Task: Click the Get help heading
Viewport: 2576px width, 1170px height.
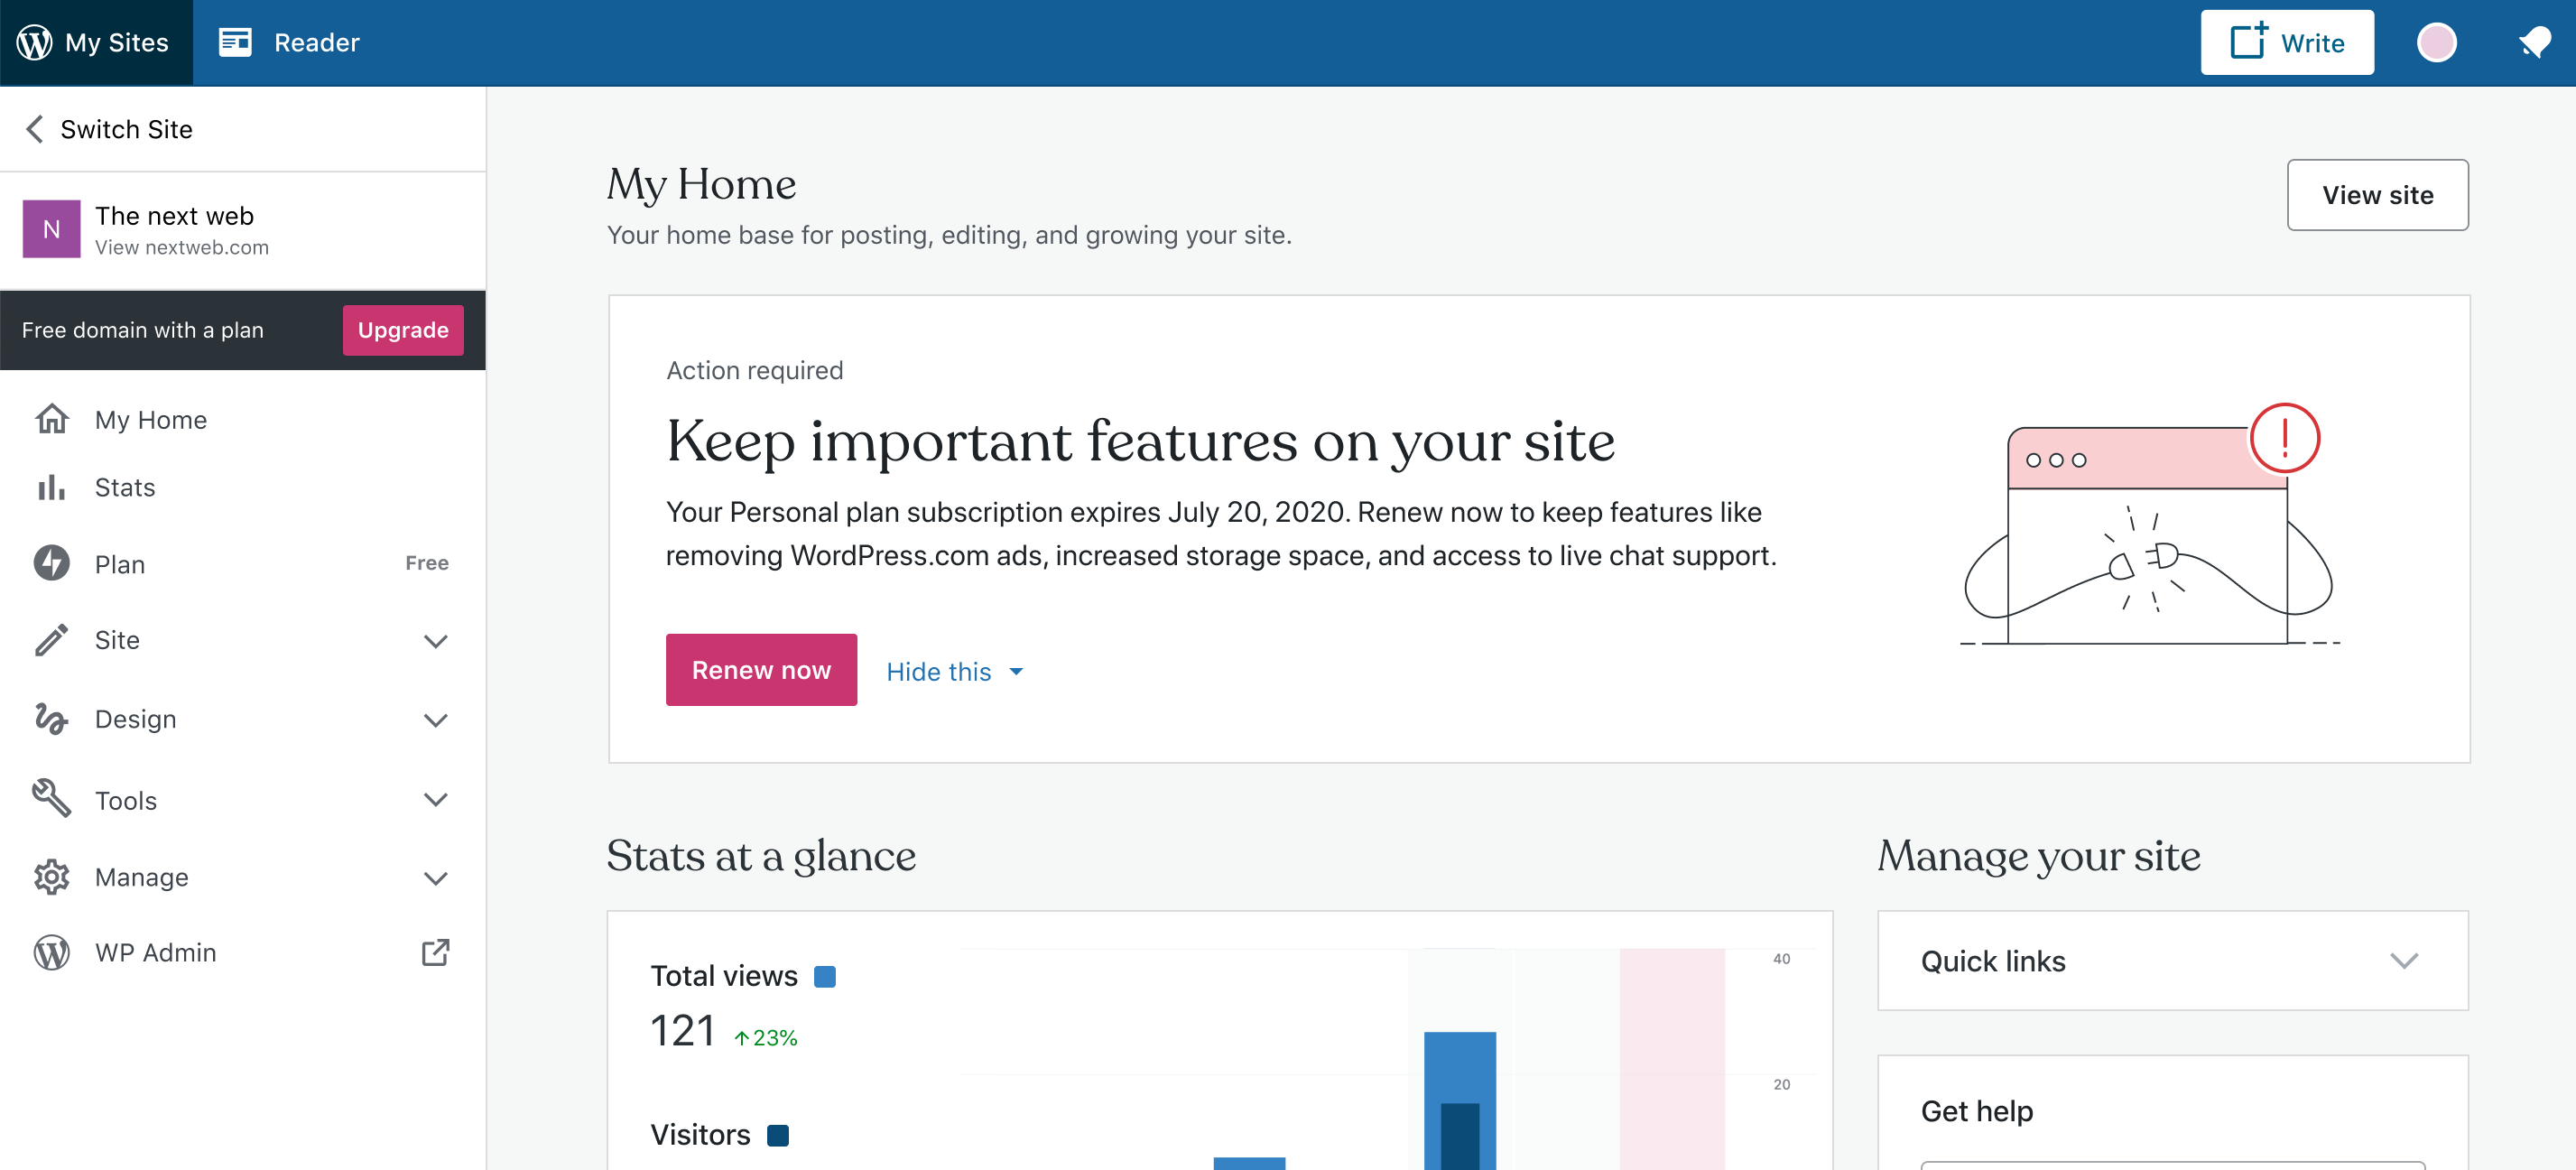Action: click(x=1977, y=1111)
